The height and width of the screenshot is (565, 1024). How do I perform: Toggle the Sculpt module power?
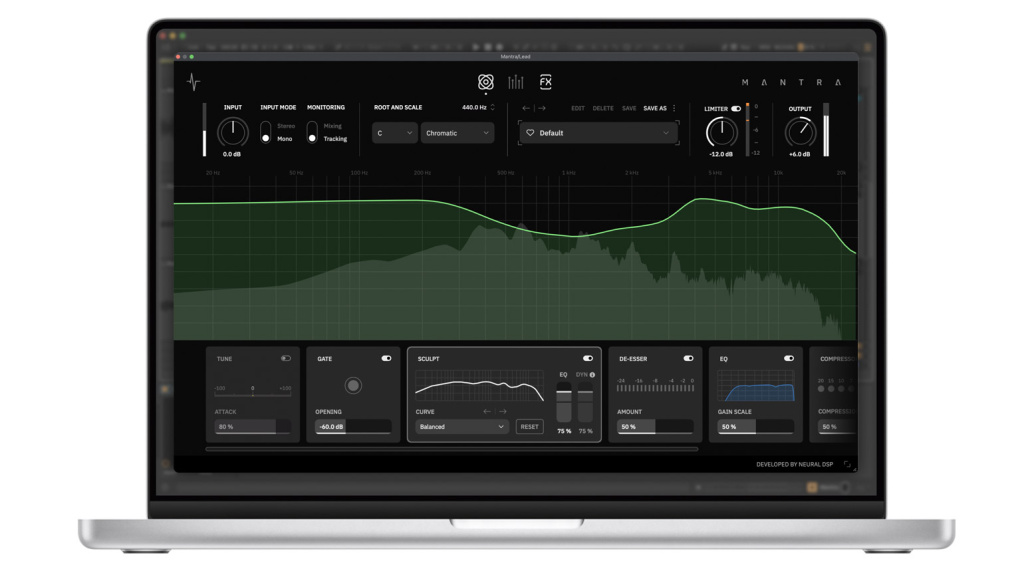(588, 359)
